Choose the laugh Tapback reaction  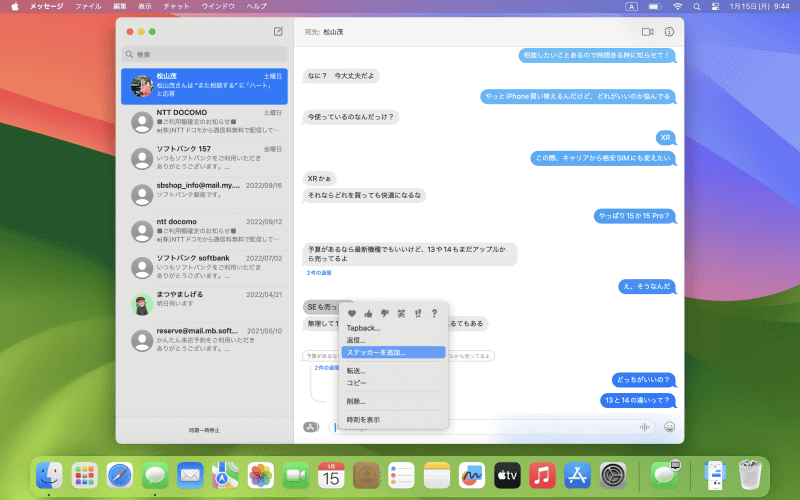[x=401, y=313]
